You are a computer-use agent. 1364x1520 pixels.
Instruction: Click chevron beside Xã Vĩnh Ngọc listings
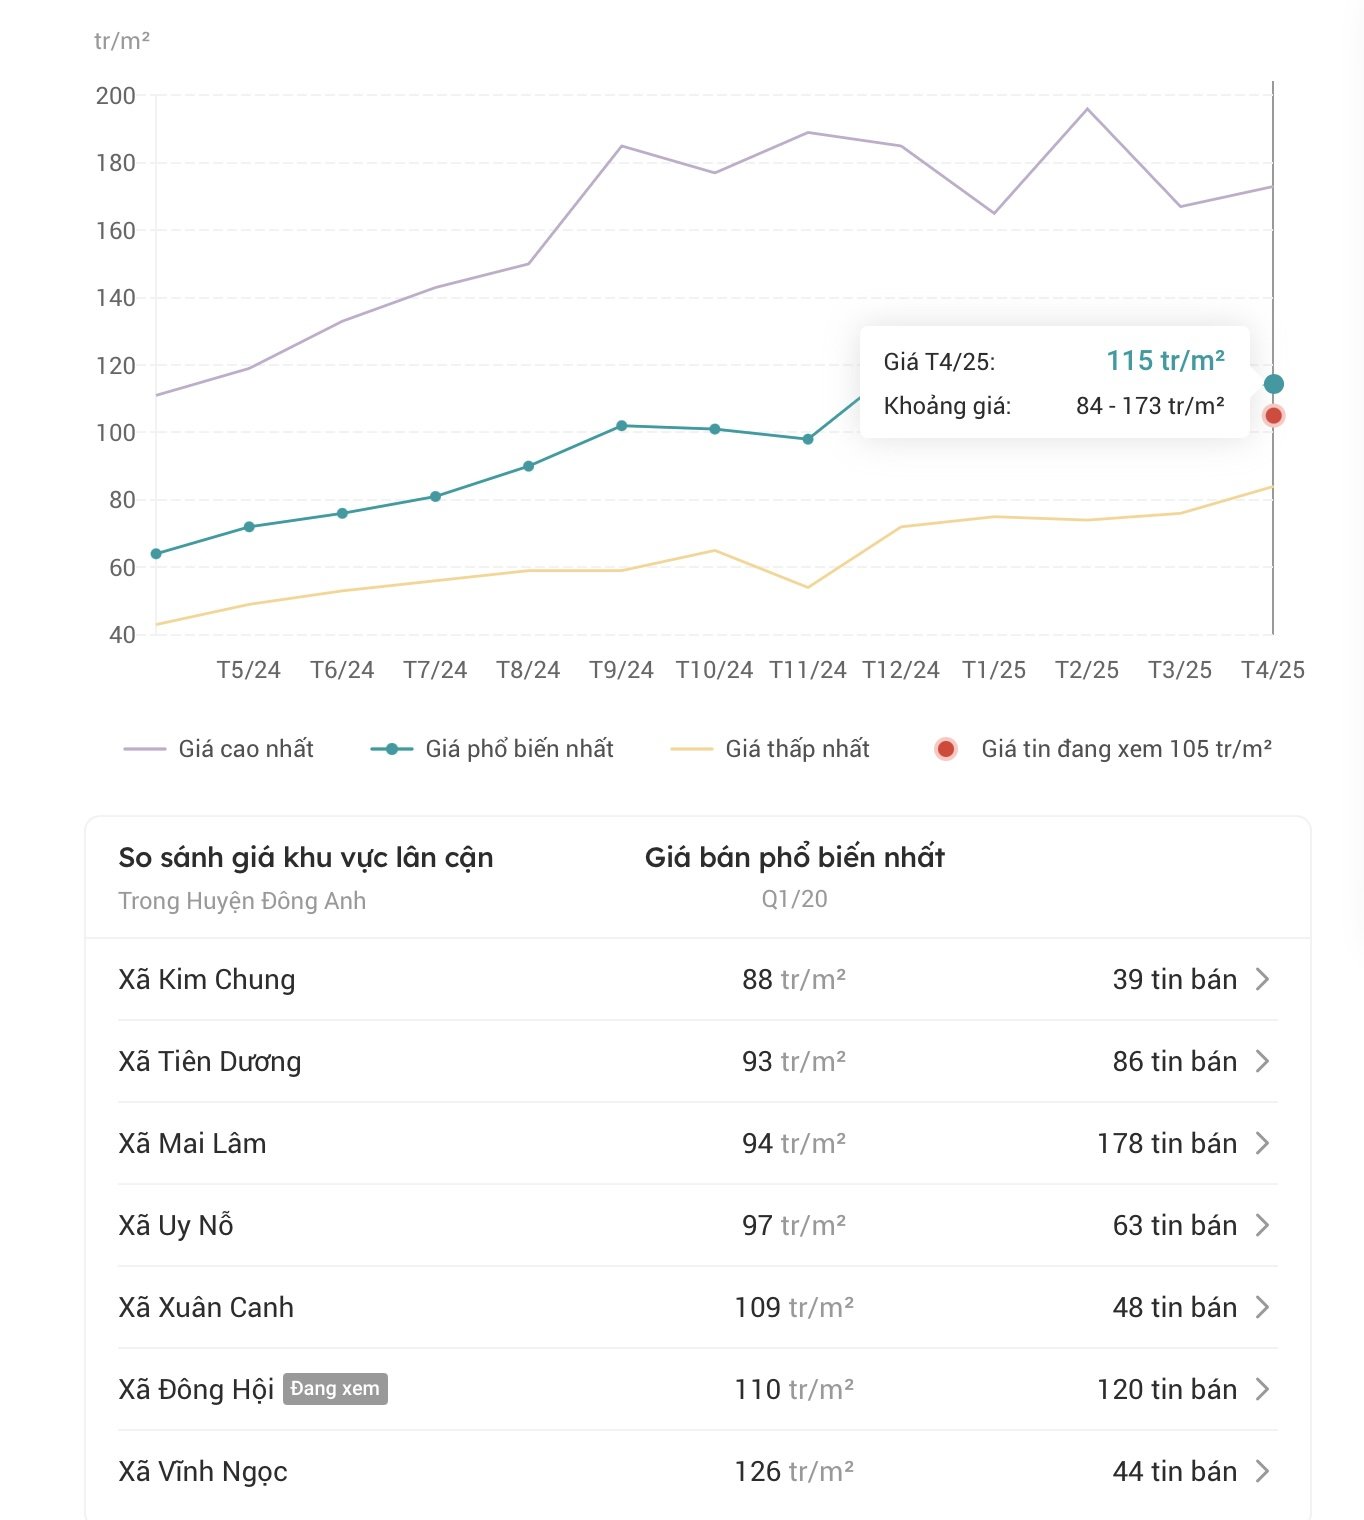(x=1262, y=1471)
